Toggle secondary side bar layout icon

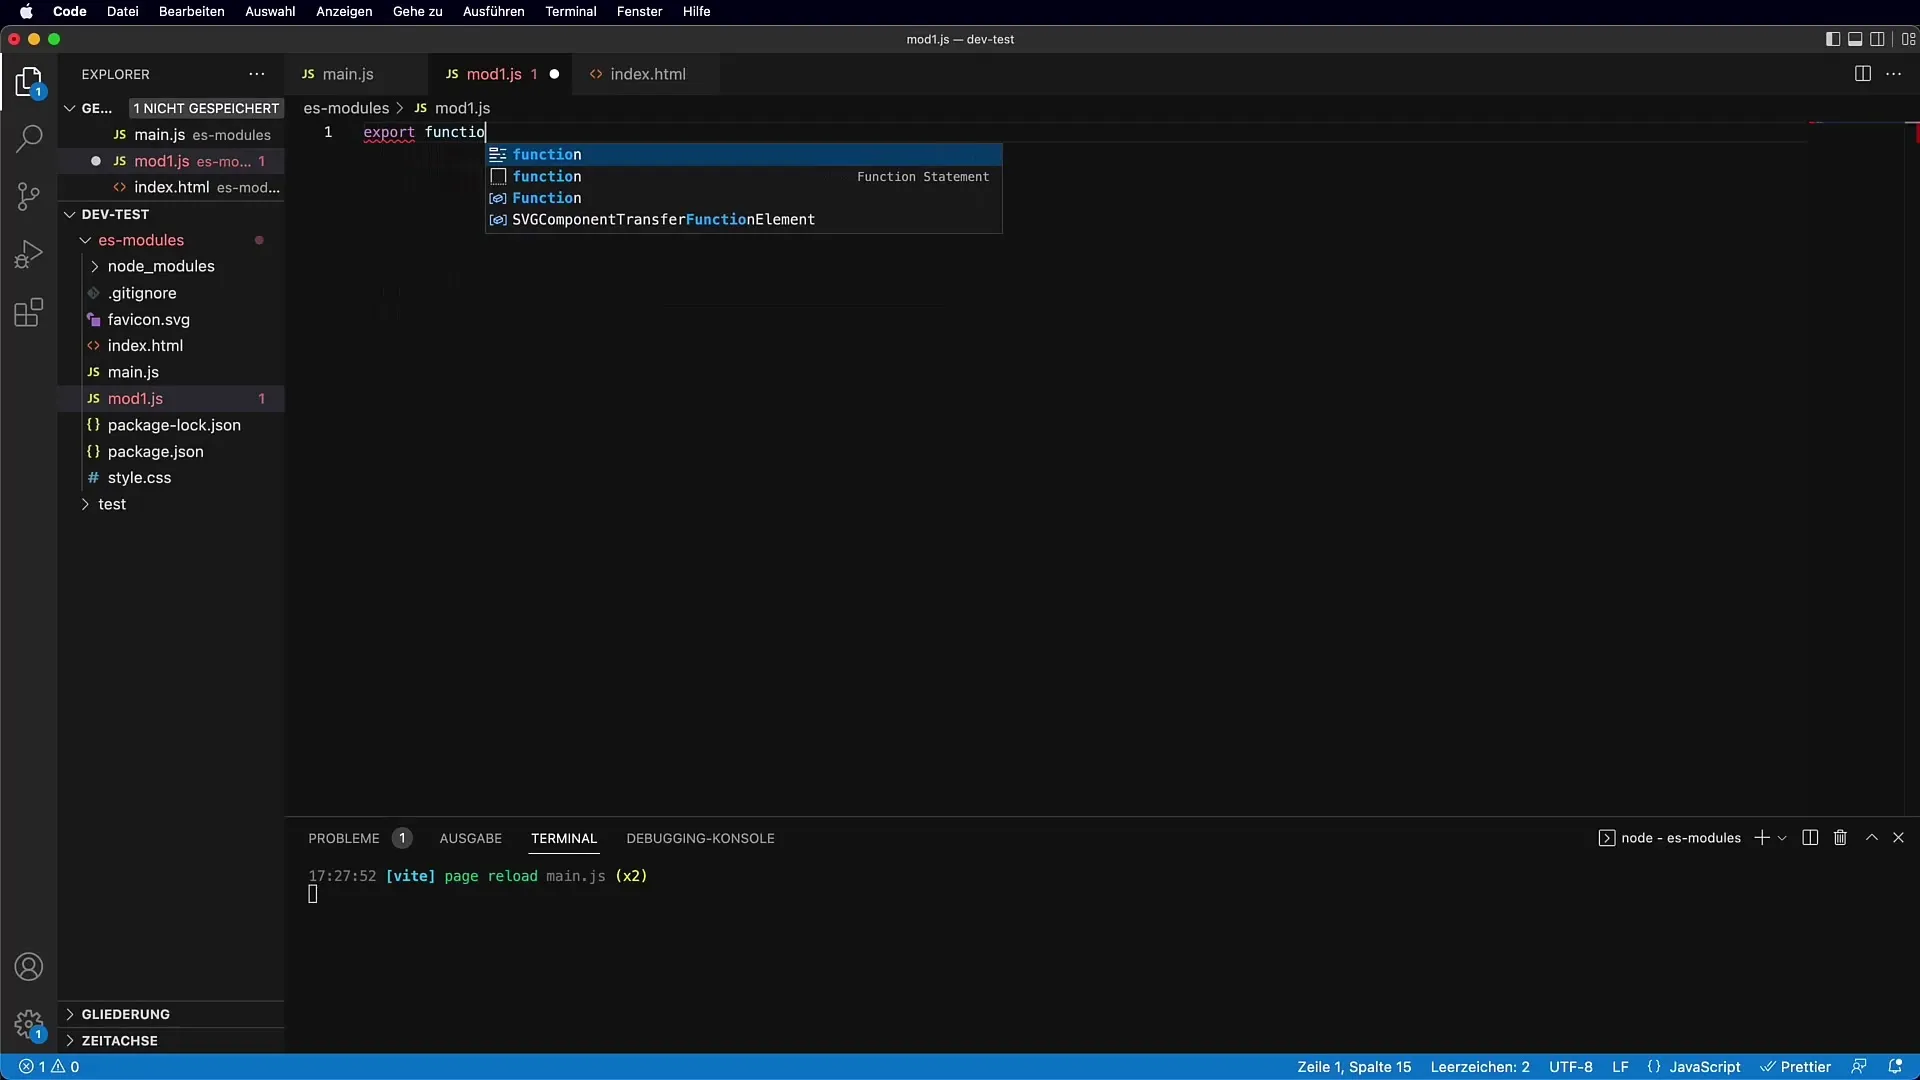pyautogui.click(x=1878, y=39)
